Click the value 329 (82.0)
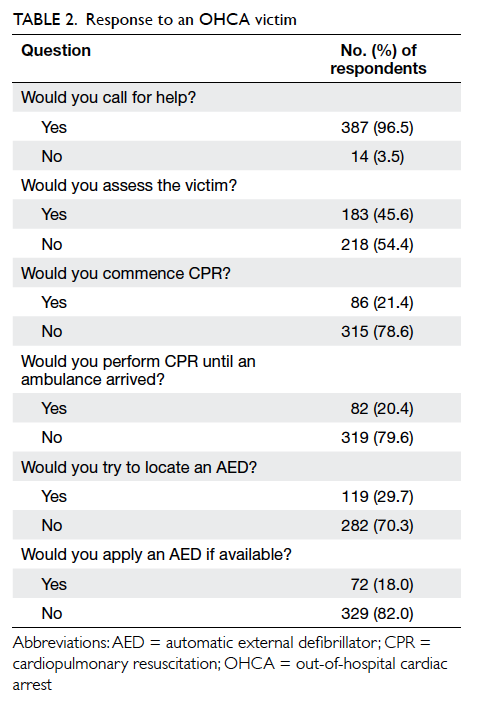Viewport: 484px width, 709px height. 377,614
